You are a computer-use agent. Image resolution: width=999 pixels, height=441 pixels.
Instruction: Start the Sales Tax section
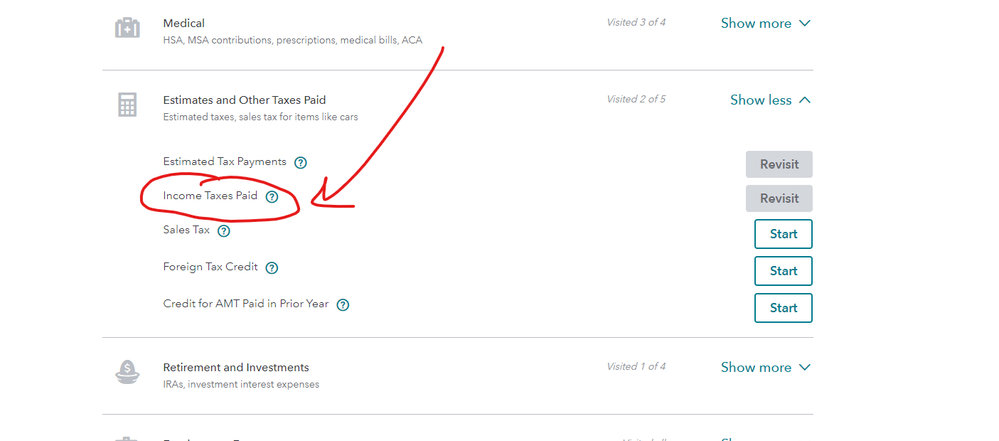pyautogui.click(x=784, y=234)
